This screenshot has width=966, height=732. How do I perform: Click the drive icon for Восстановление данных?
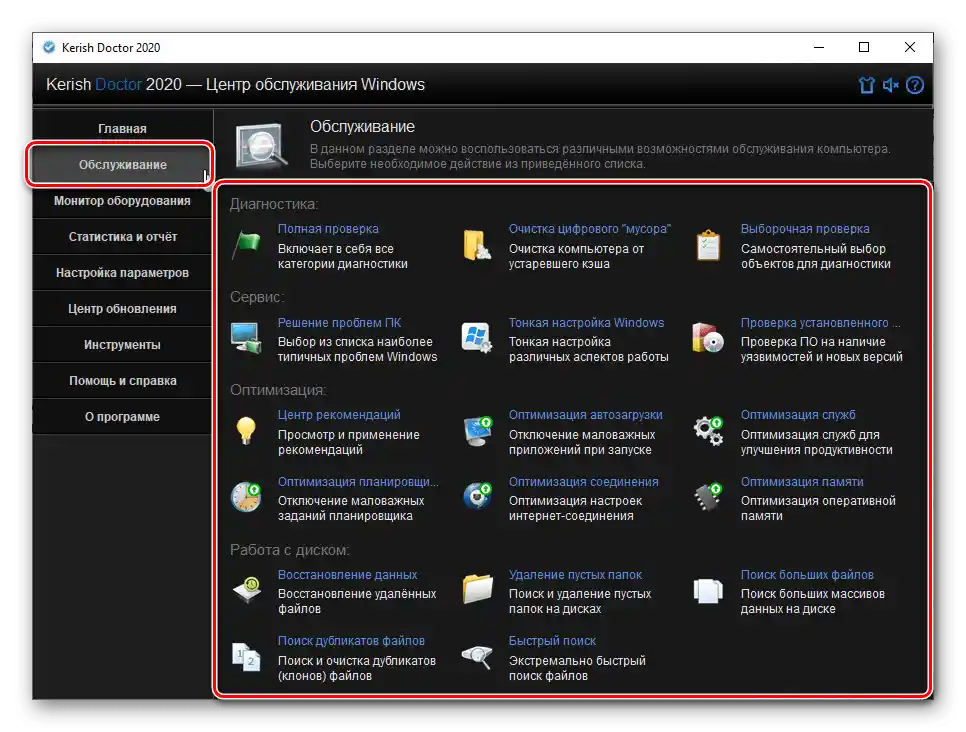point(247,590)
